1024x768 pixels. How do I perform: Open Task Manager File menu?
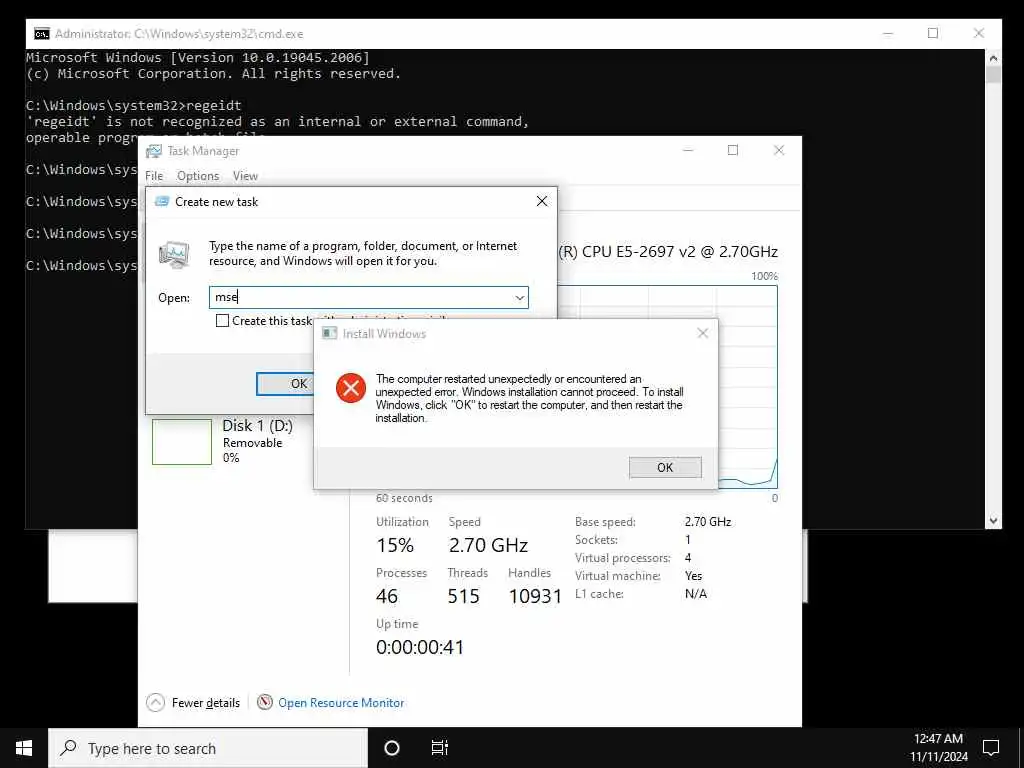coord(154,176)
